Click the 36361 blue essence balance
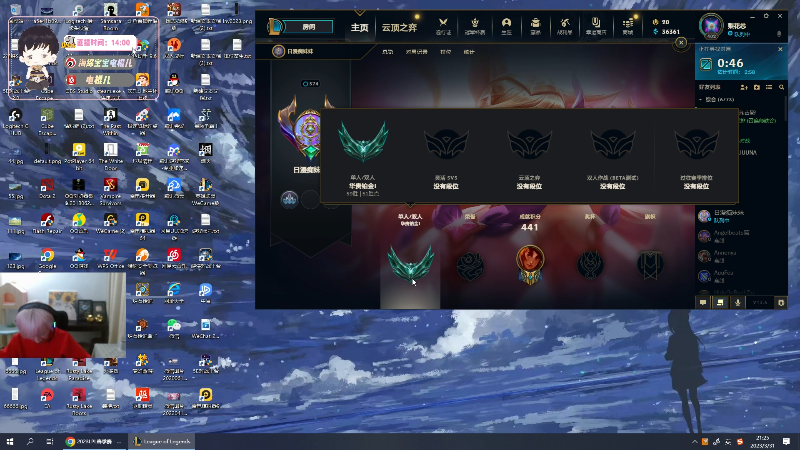Screen dimensions: 800x450 click(666, 32)
